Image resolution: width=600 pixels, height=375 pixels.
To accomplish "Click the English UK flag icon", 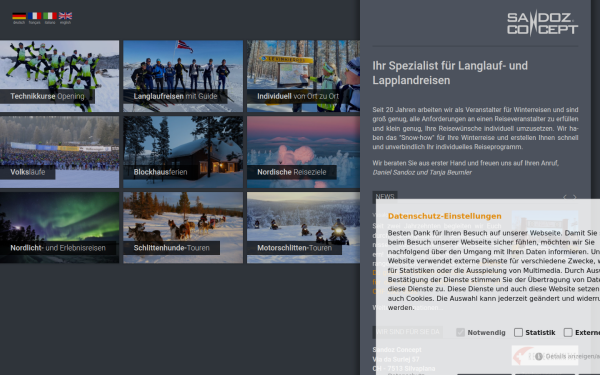I will click(65, 16).
